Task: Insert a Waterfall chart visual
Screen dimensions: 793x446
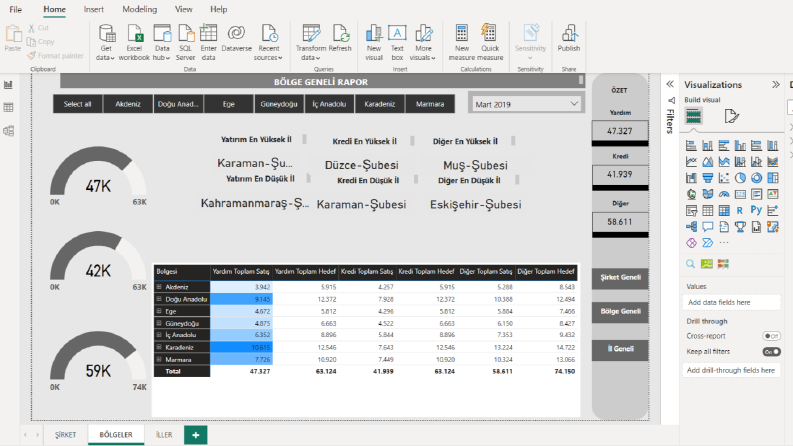Action: click(x=691, y=178)
